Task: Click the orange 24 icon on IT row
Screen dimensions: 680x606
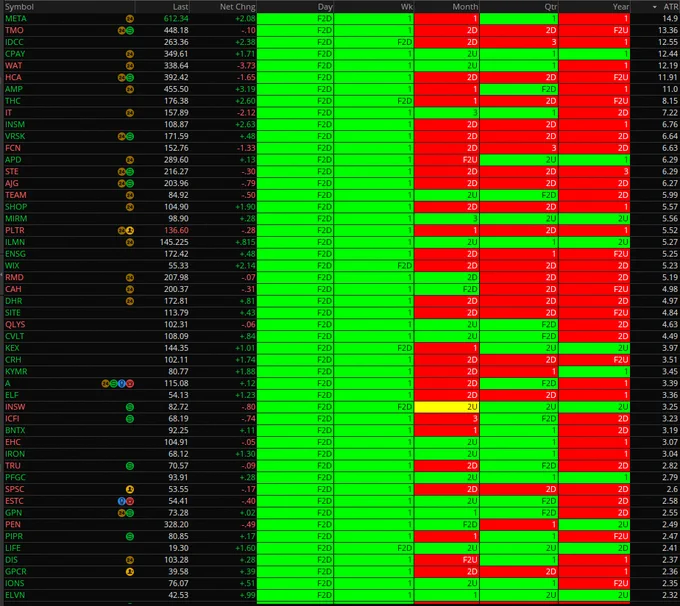Action: [130, 113]
